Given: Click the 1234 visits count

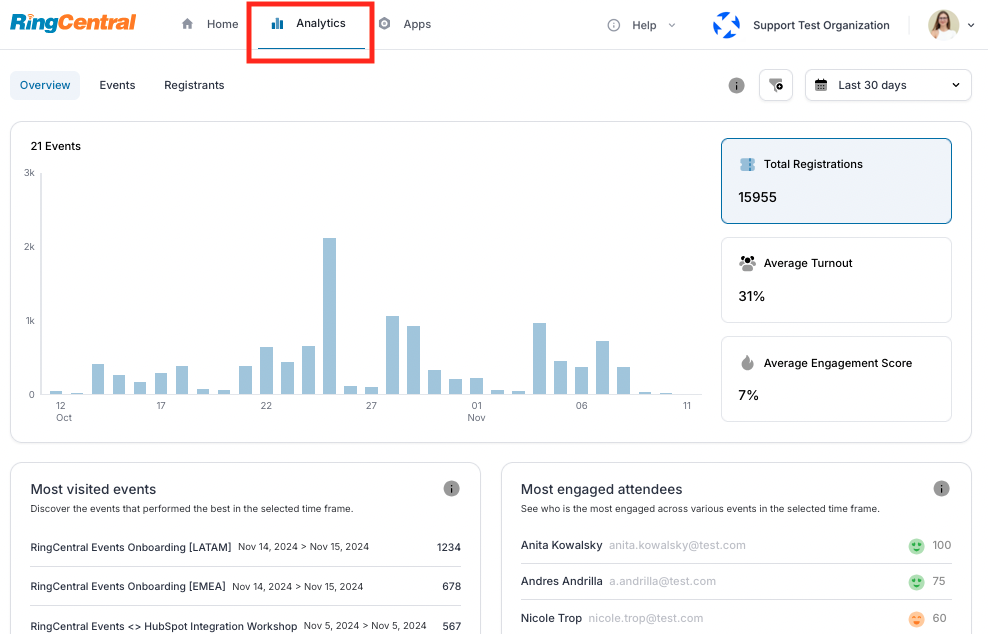Looking at the screenshot, I should click(449, 547).
